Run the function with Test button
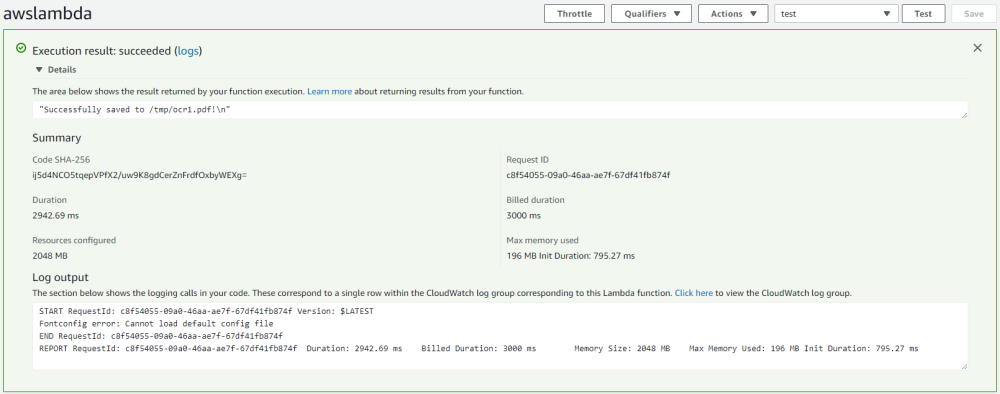This screenshot has height=394, width=1000. [923, 13]
